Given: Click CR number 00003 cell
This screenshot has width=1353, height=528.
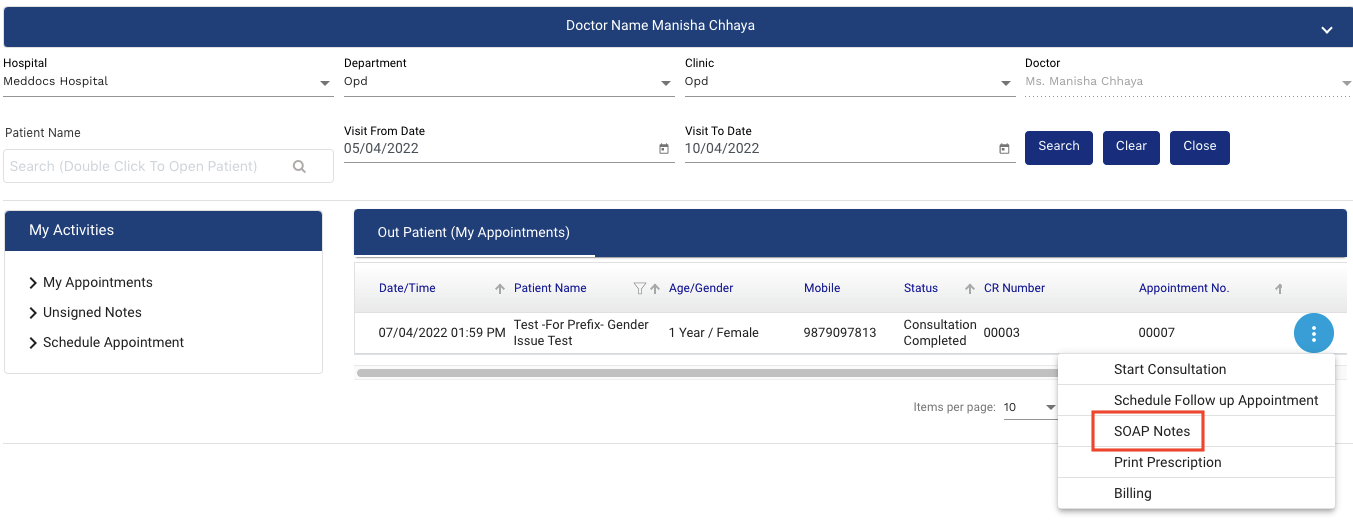Looking at the screenshot, I should pos(1002,333).
